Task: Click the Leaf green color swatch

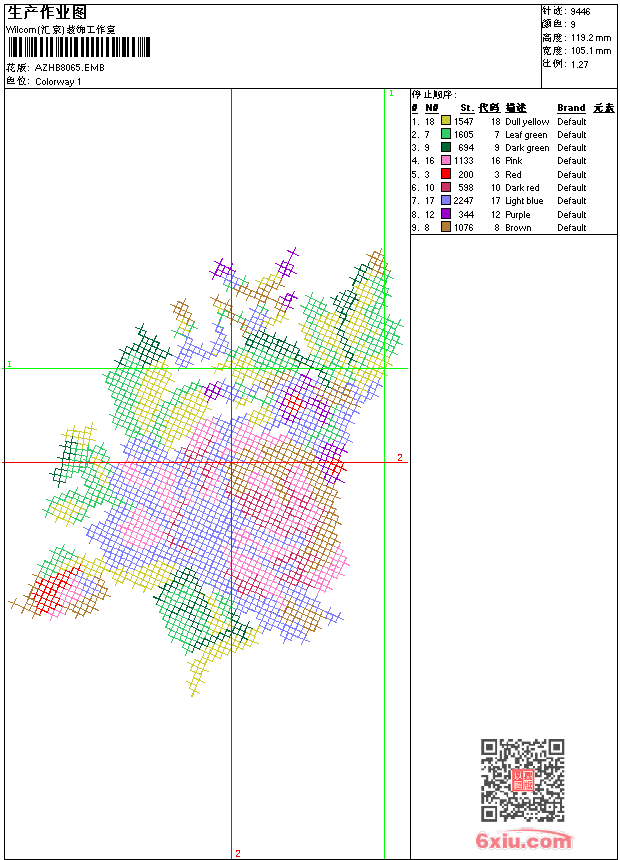Action: (446, 134)
